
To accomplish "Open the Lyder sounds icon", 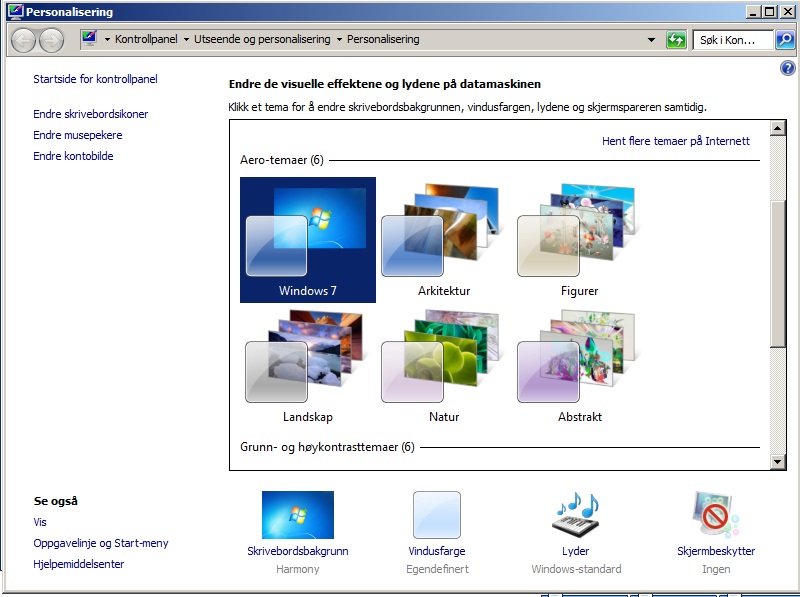I will tap(576, 514).
